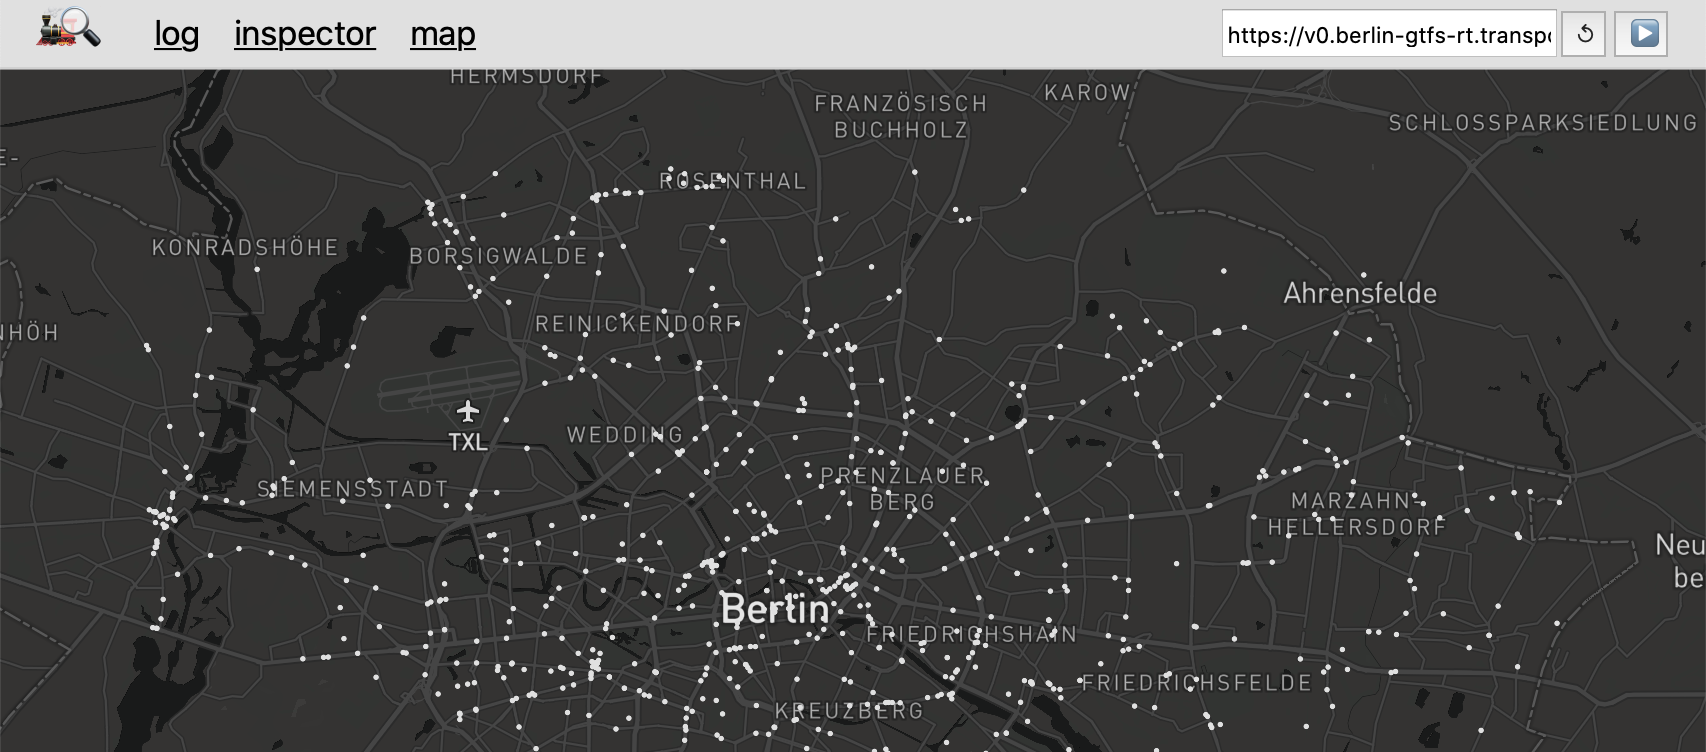Click the ROSENTHAL label
Image resolution: width=1706 pixels, height=752 pixels.
732,181
